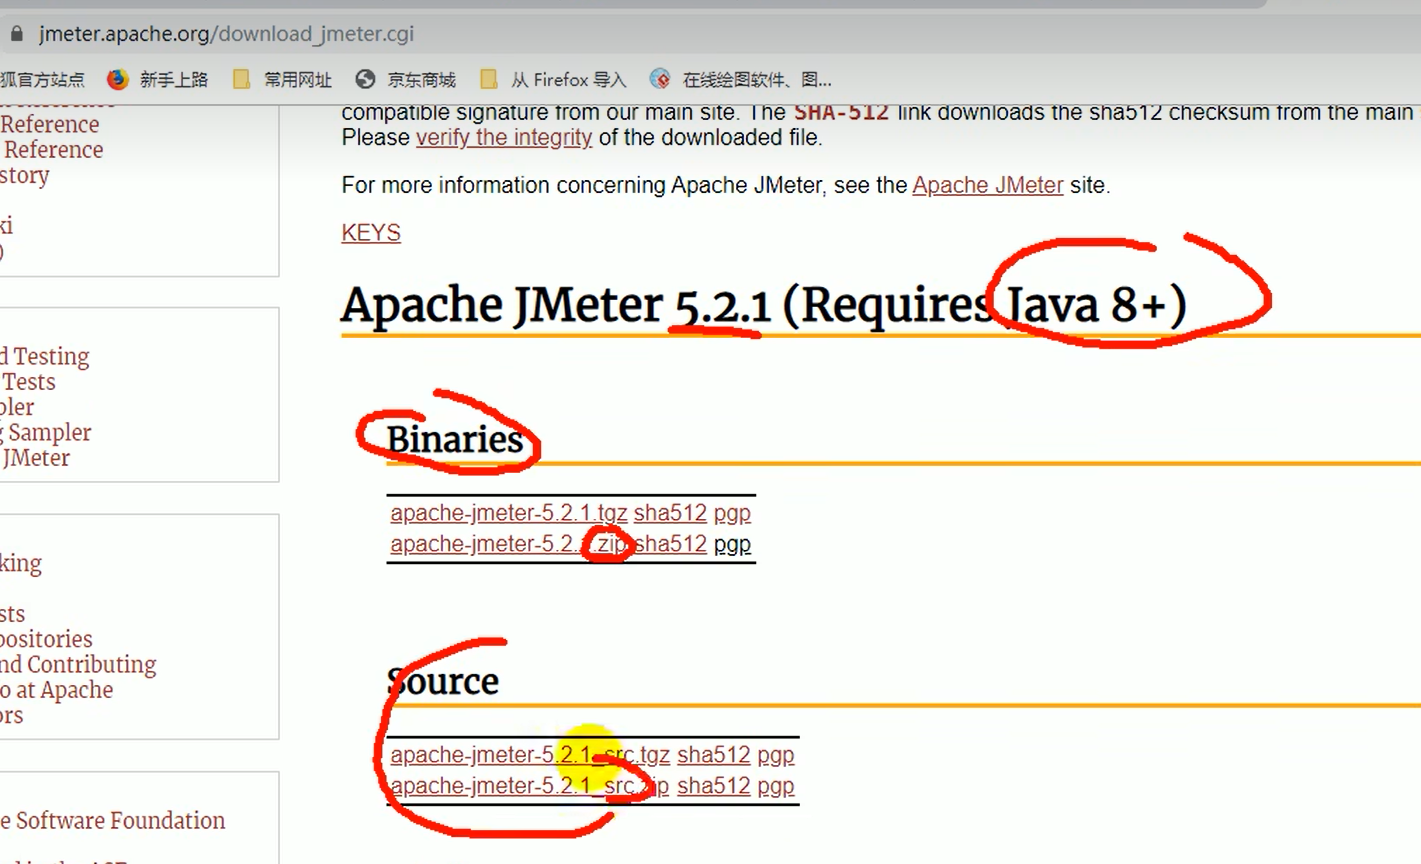Download apache-jmeter-5.2.1_src.tgz source
The image size is (1421, 864).
(530, 755)
